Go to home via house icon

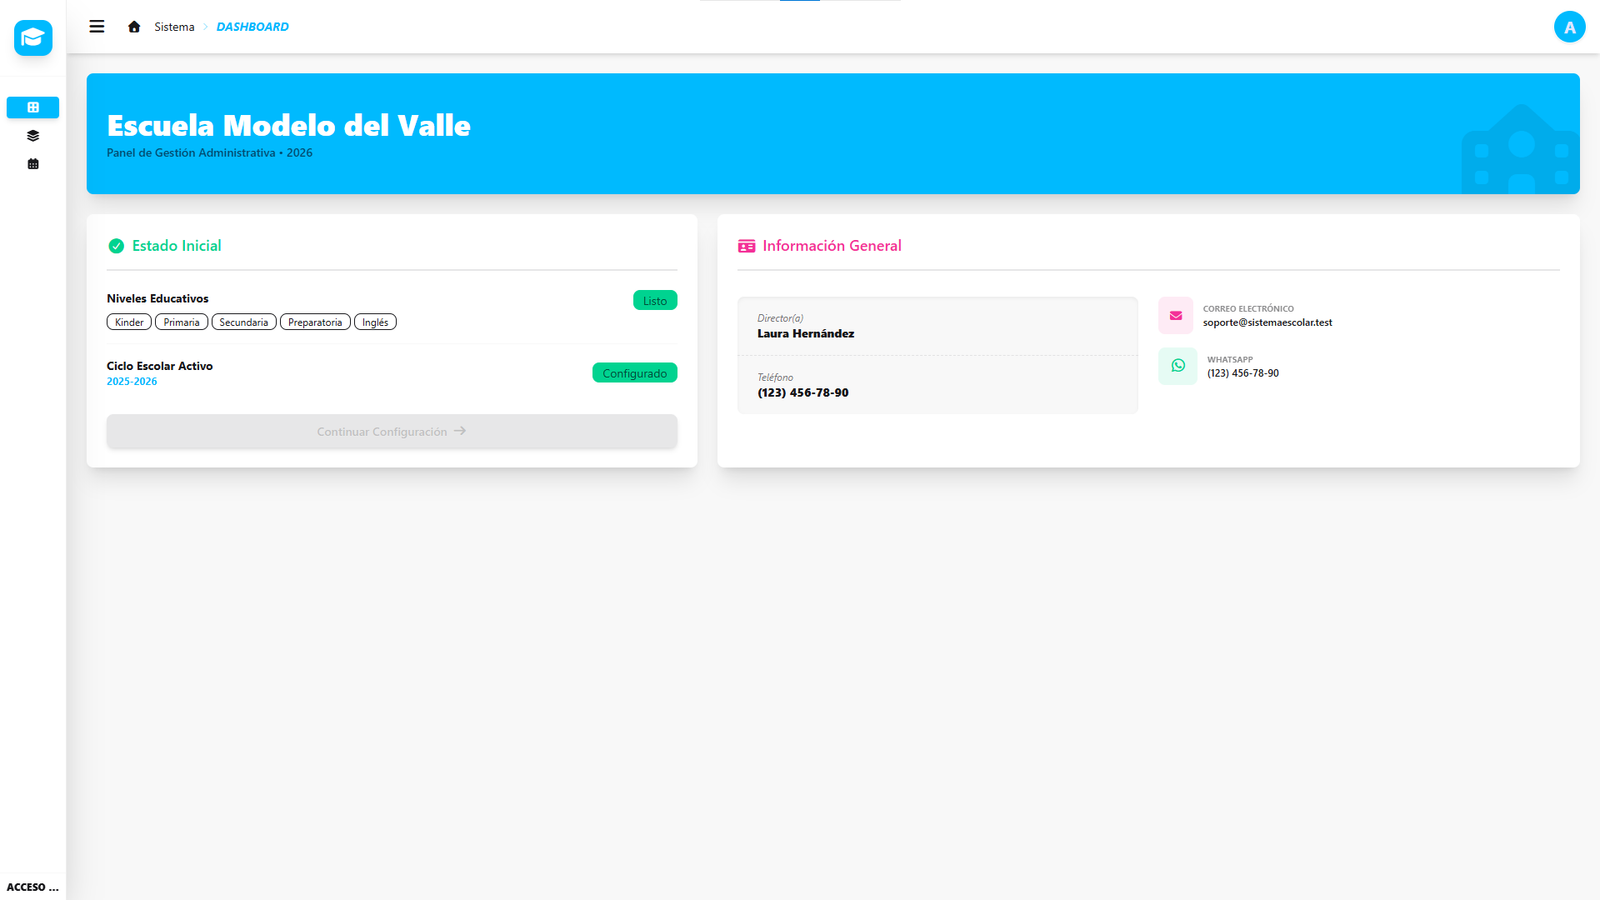pyautogui.click(x=134, y=27)
